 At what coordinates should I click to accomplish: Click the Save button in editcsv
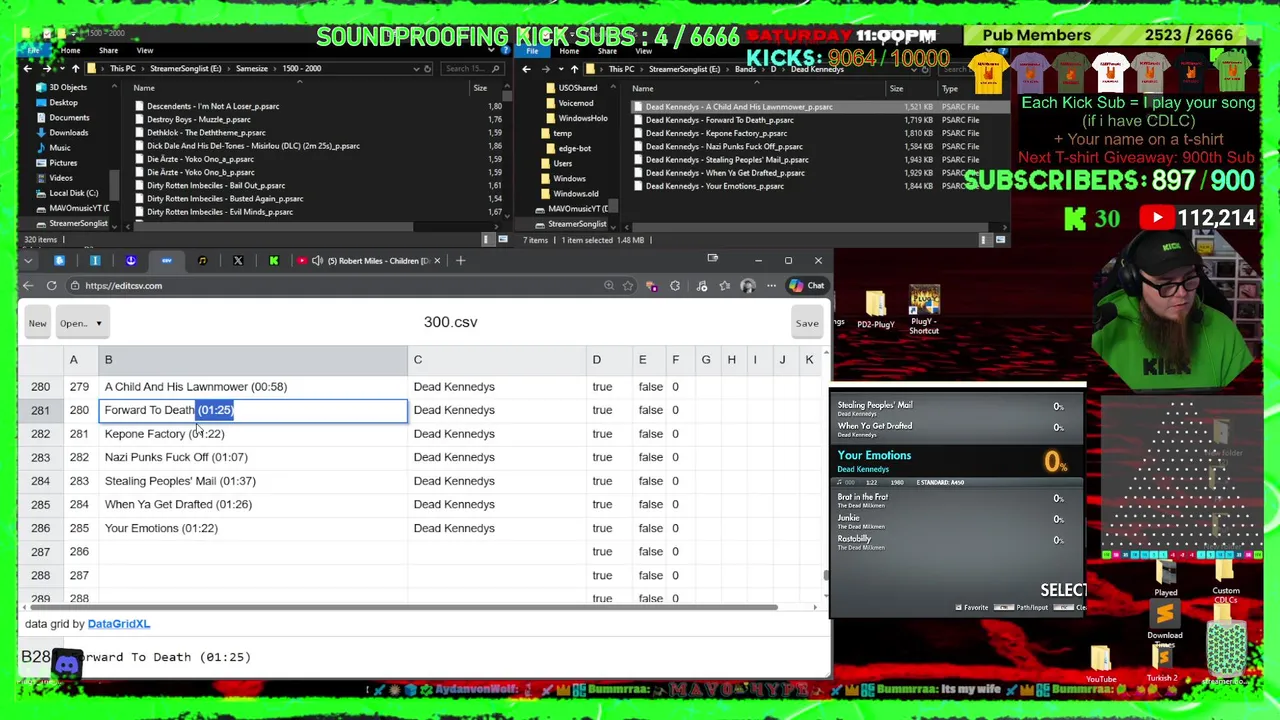coord(807,323)
